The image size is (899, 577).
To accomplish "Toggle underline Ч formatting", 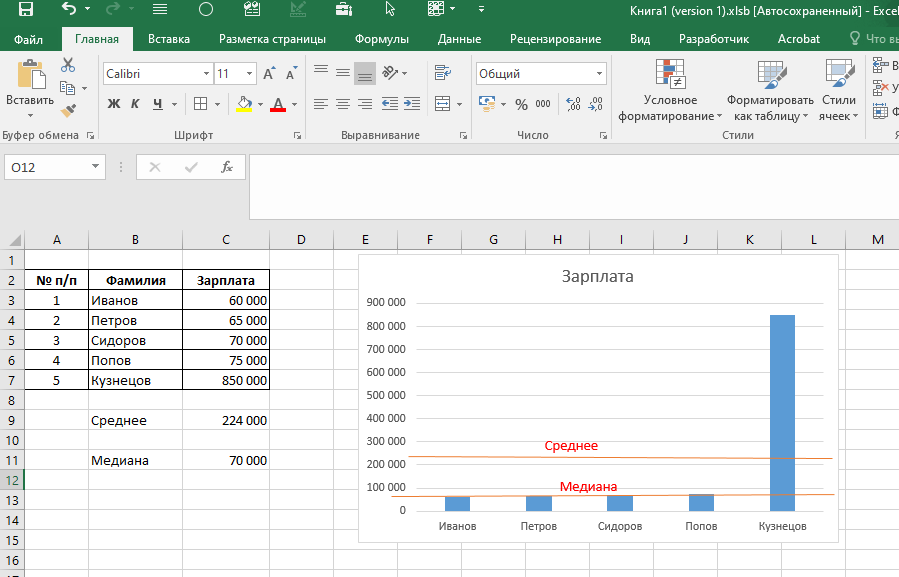I will point(158,104).
